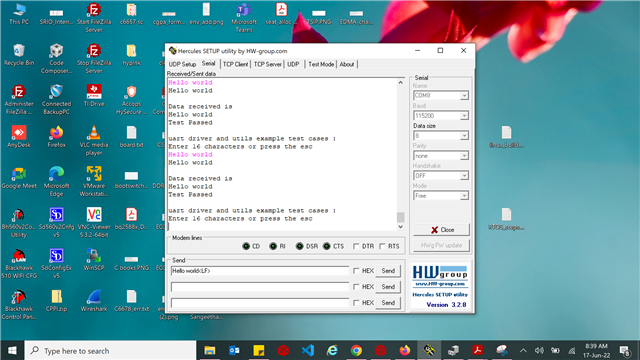This screenshot has height=360, width=640.
Task: Open Google Meet desktop shortcut
Action: pyautogui.click(x=19, y=178)
